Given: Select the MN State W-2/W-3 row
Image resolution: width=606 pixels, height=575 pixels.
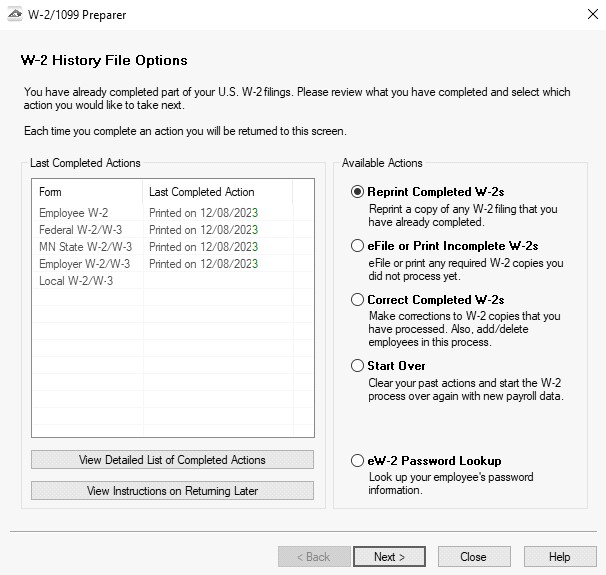Looking at the screenshot, I should pos(173,247).
